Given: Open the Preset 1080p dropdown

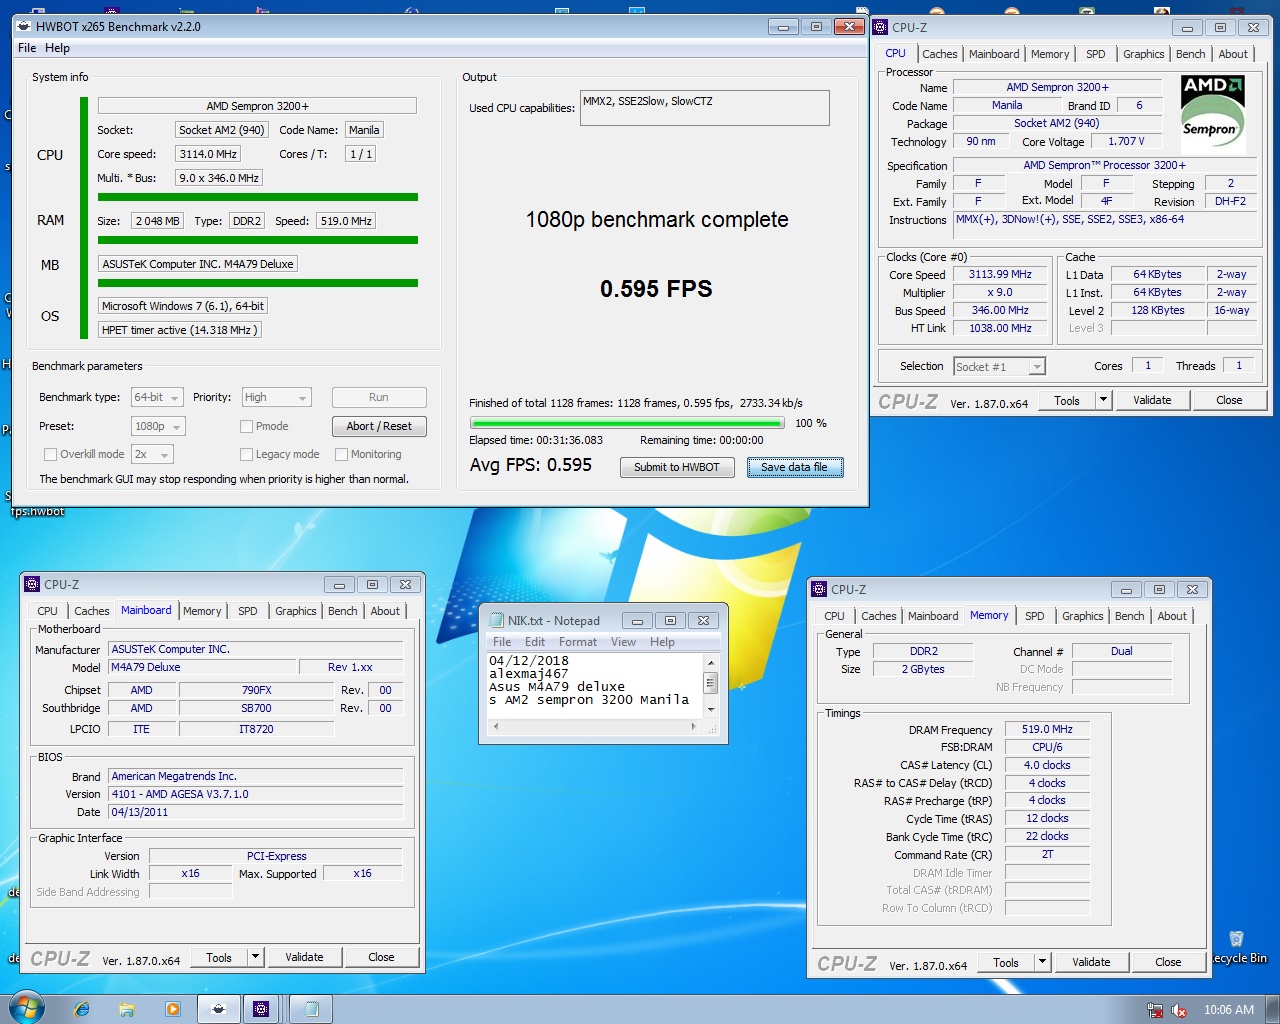Looking at the screenshot, I should pyautogui.click(x=158, y=426).
